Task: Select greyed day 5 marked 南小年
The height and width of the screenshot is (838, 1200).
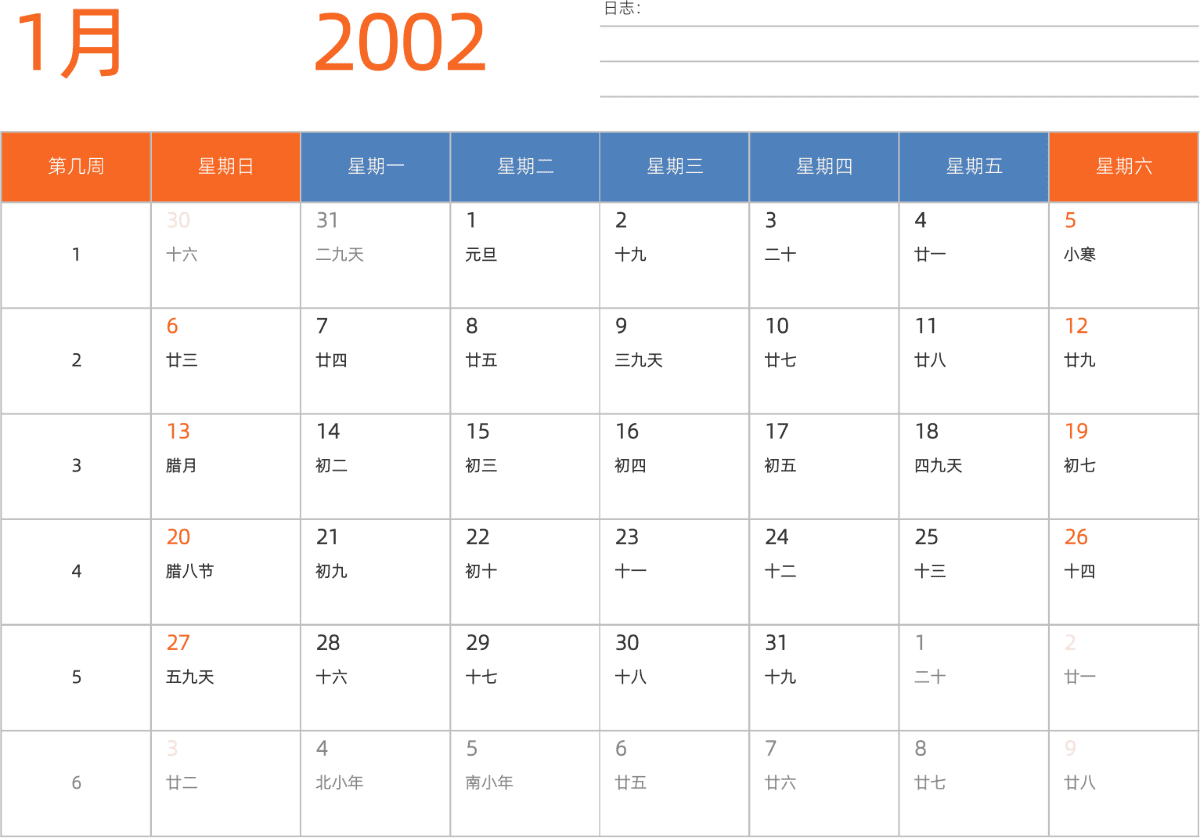Action: pyautogui.click(x=525, y=783)
